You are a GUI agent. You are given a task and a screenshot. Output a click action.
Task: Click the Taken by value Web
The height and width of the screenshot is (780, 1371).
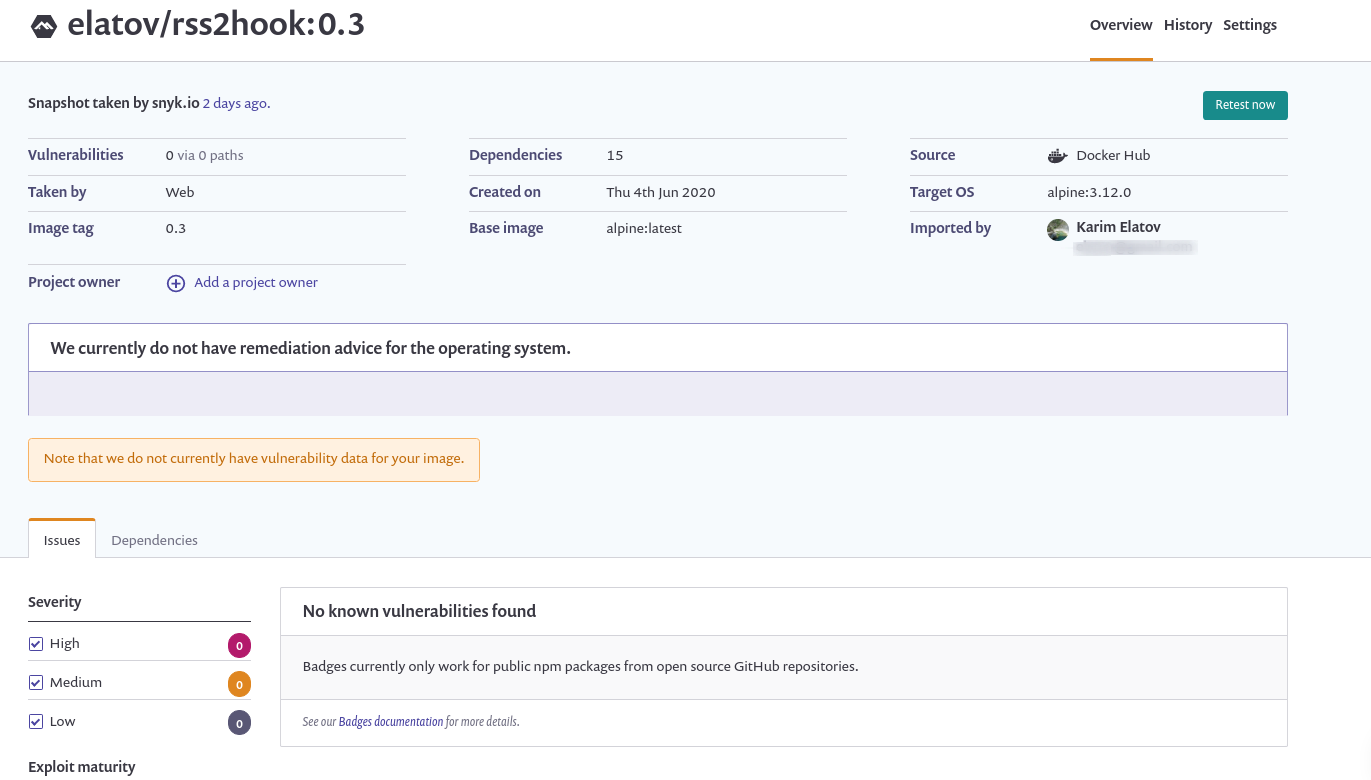coord(180,192)
